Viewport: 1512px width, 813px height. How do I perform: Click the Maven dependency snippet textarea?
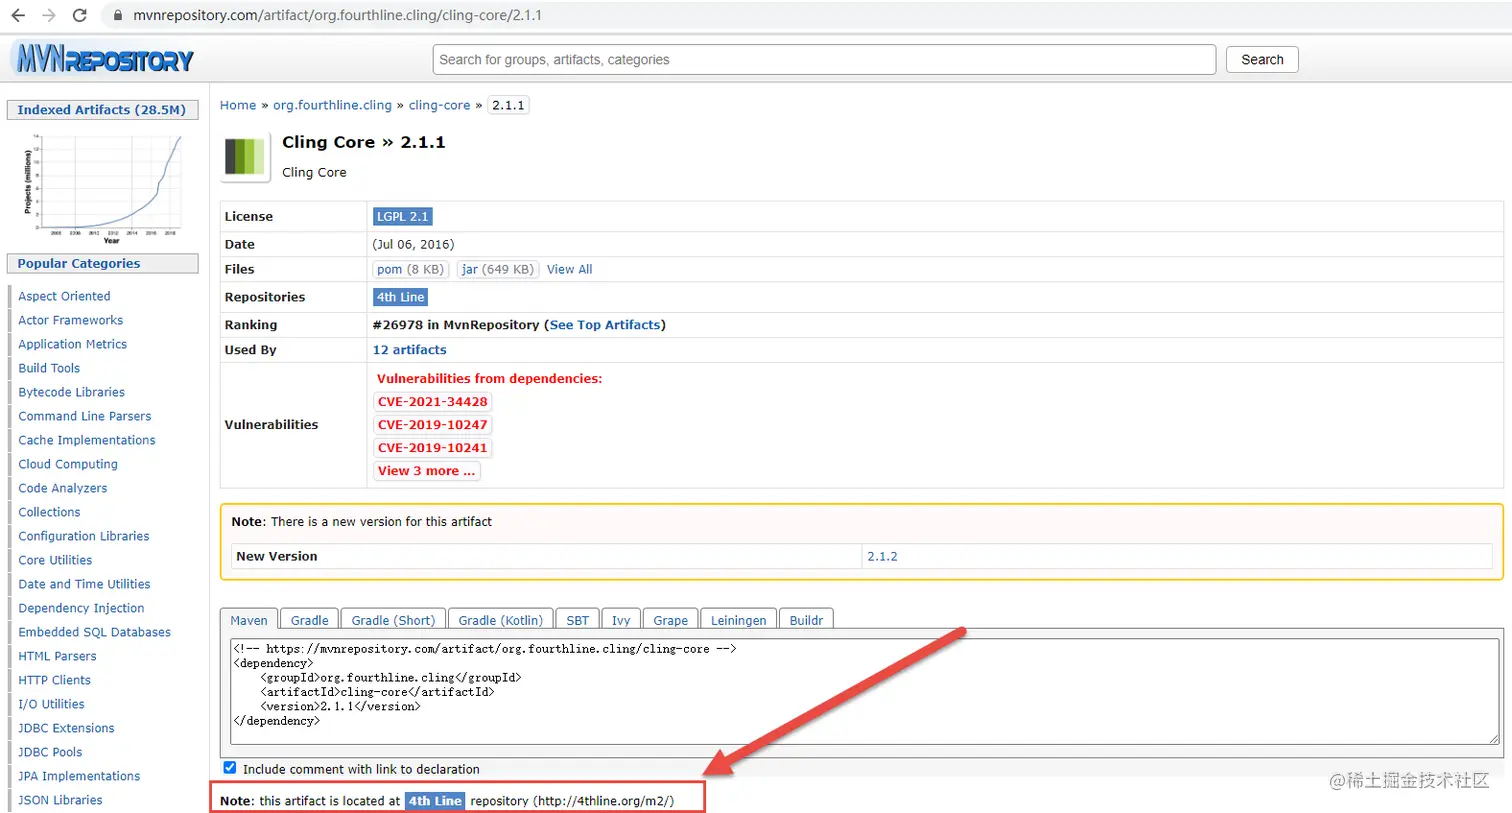tap(864, 691)
